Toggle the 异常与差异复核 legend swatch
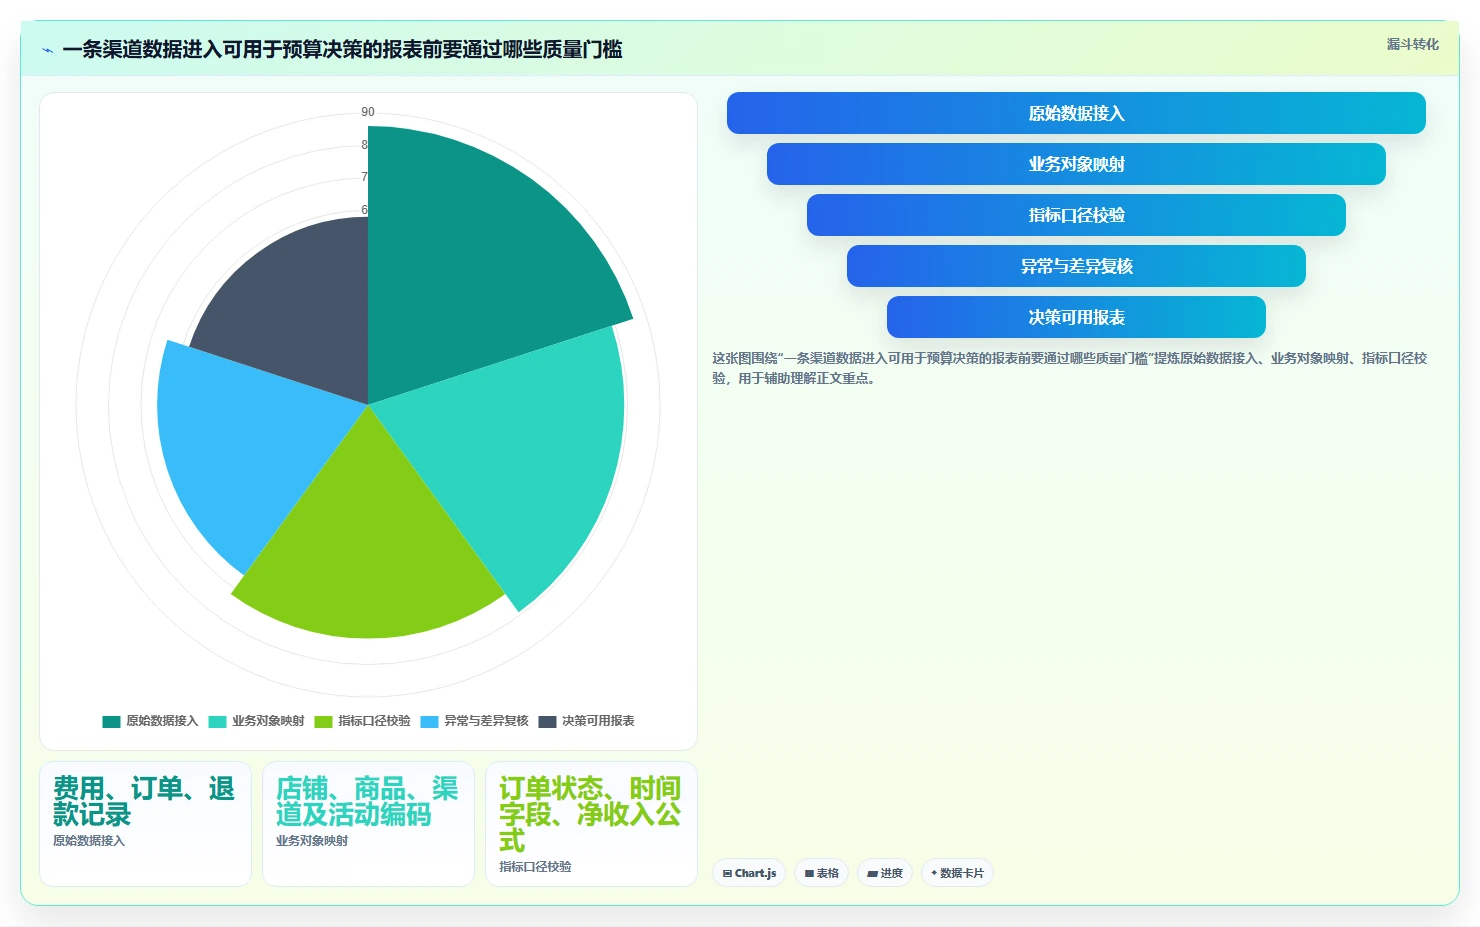This screenshot has height=927, width=1480. [430, 721]
